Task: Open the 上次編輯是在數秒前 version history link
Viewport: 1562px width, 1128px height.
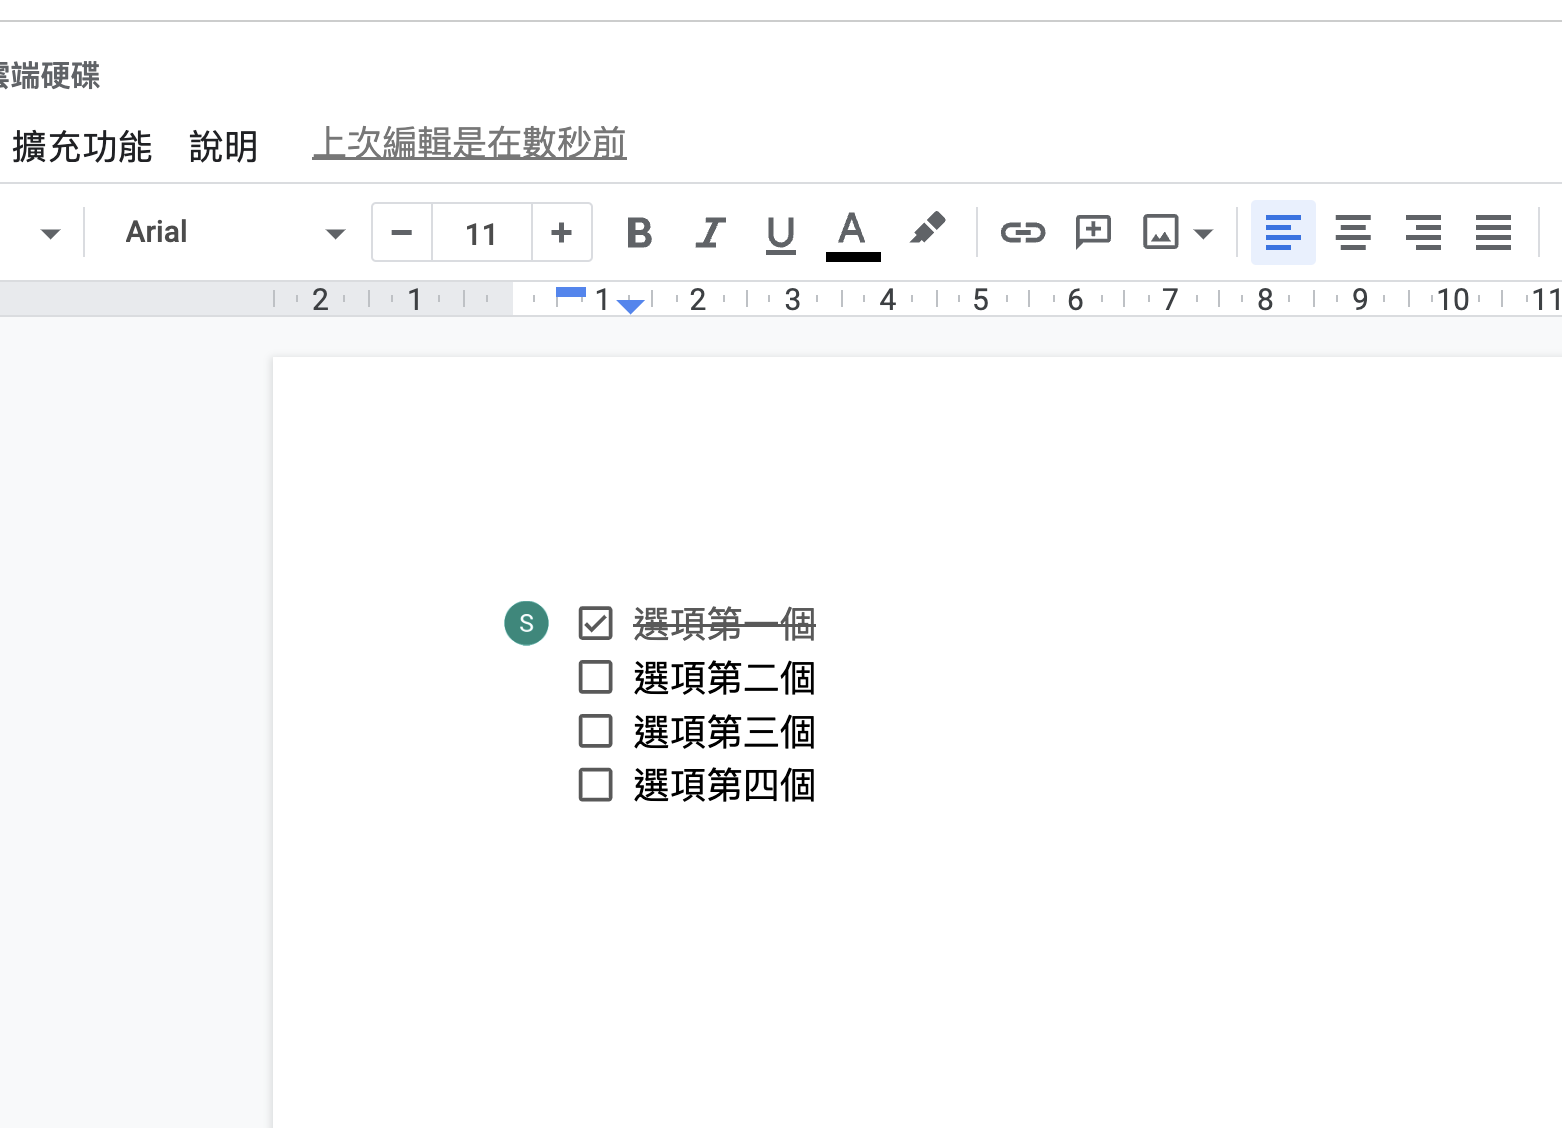Action: point(469,143)
